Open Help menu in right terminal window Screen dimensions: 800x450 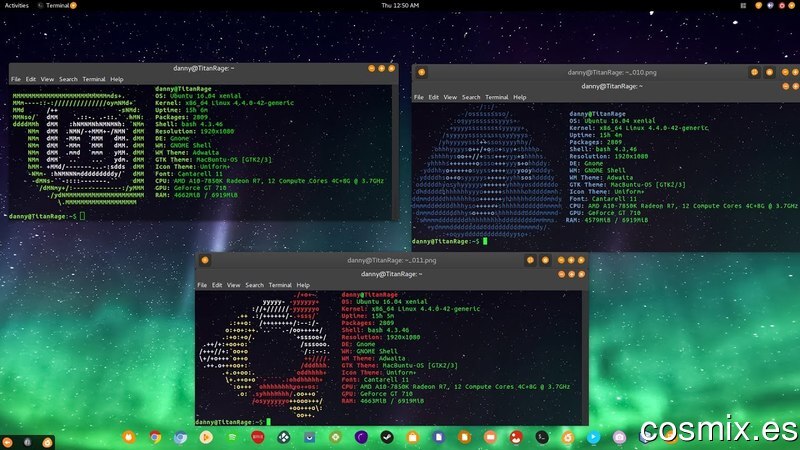click(519, 97)
